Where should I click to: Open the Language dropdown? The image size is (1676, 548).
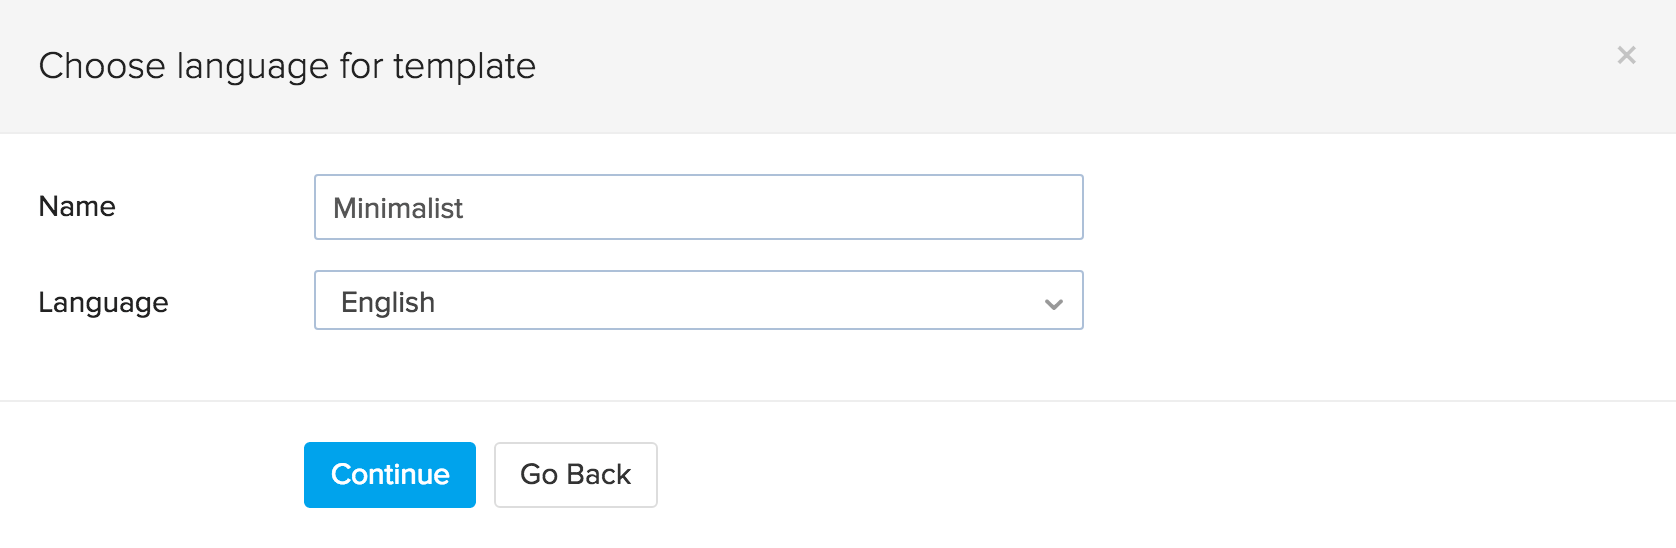point(698,301)
